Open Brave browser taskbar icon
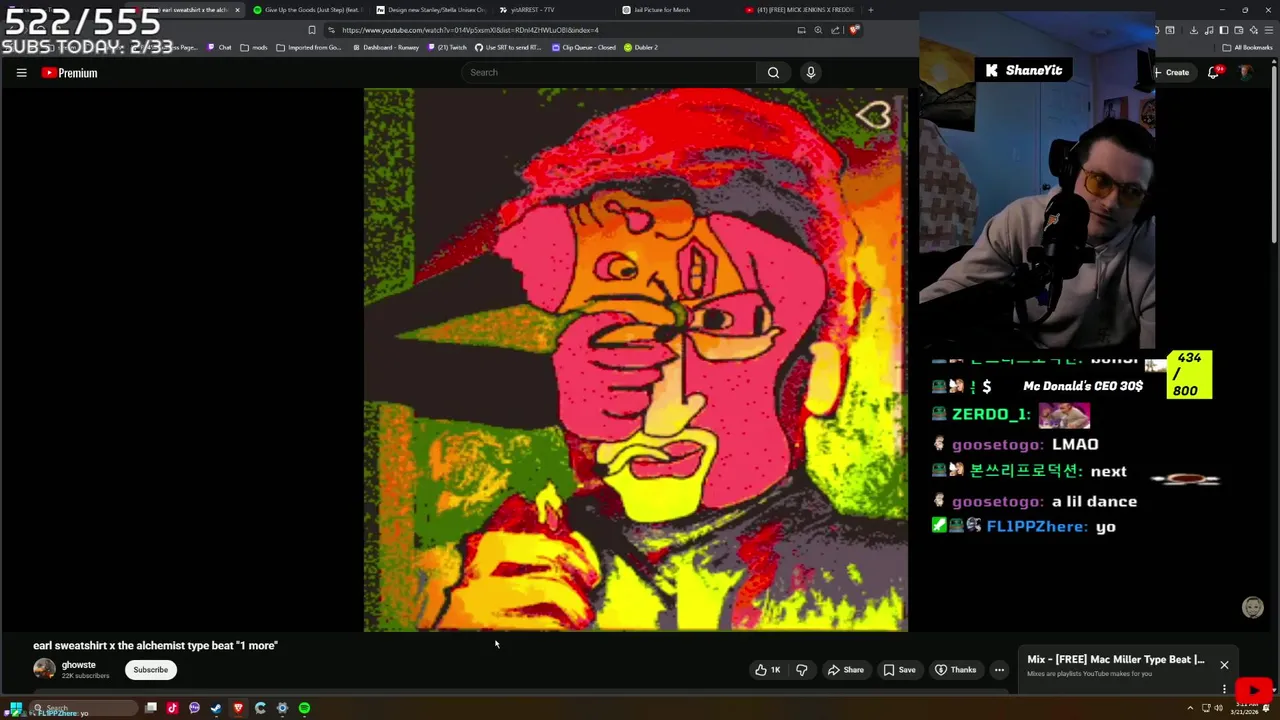Screen dimensions: 1280x720 pyautogui.click(x=238, y=708)
